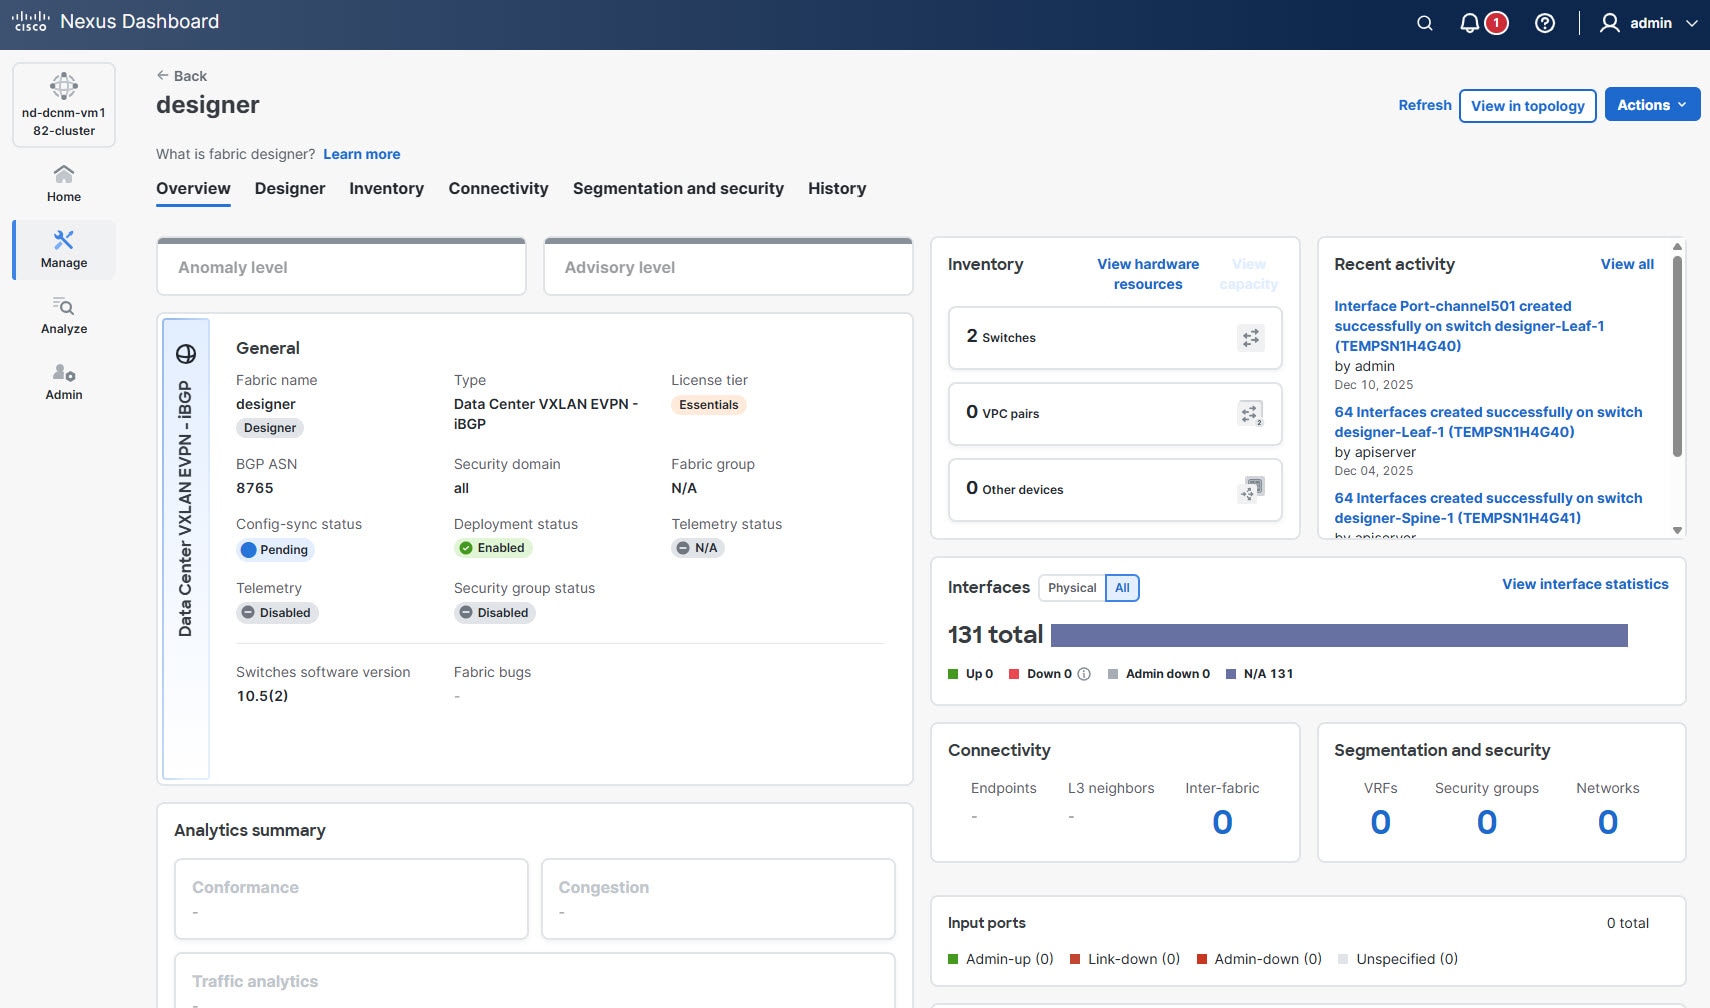The image size is (1710, 1008).
Task: Switch interfaces view to All
Action: point(1122,588)
